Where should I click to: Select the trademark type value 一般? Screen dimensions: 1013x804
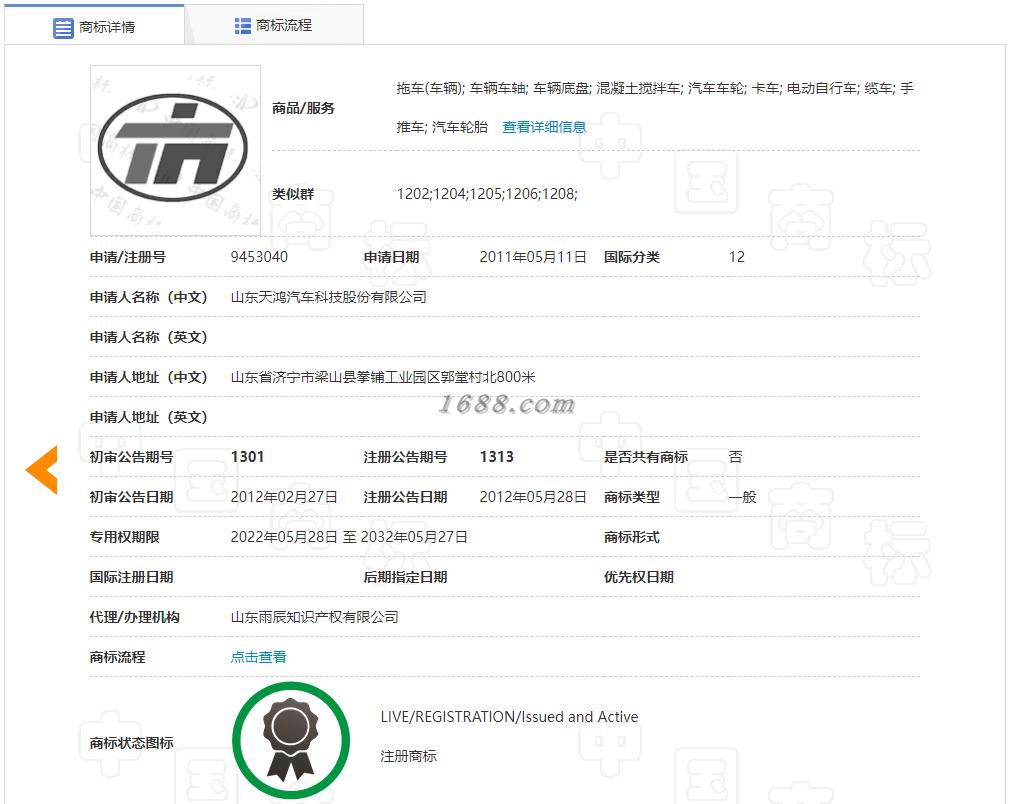click(x=742, y=497)
